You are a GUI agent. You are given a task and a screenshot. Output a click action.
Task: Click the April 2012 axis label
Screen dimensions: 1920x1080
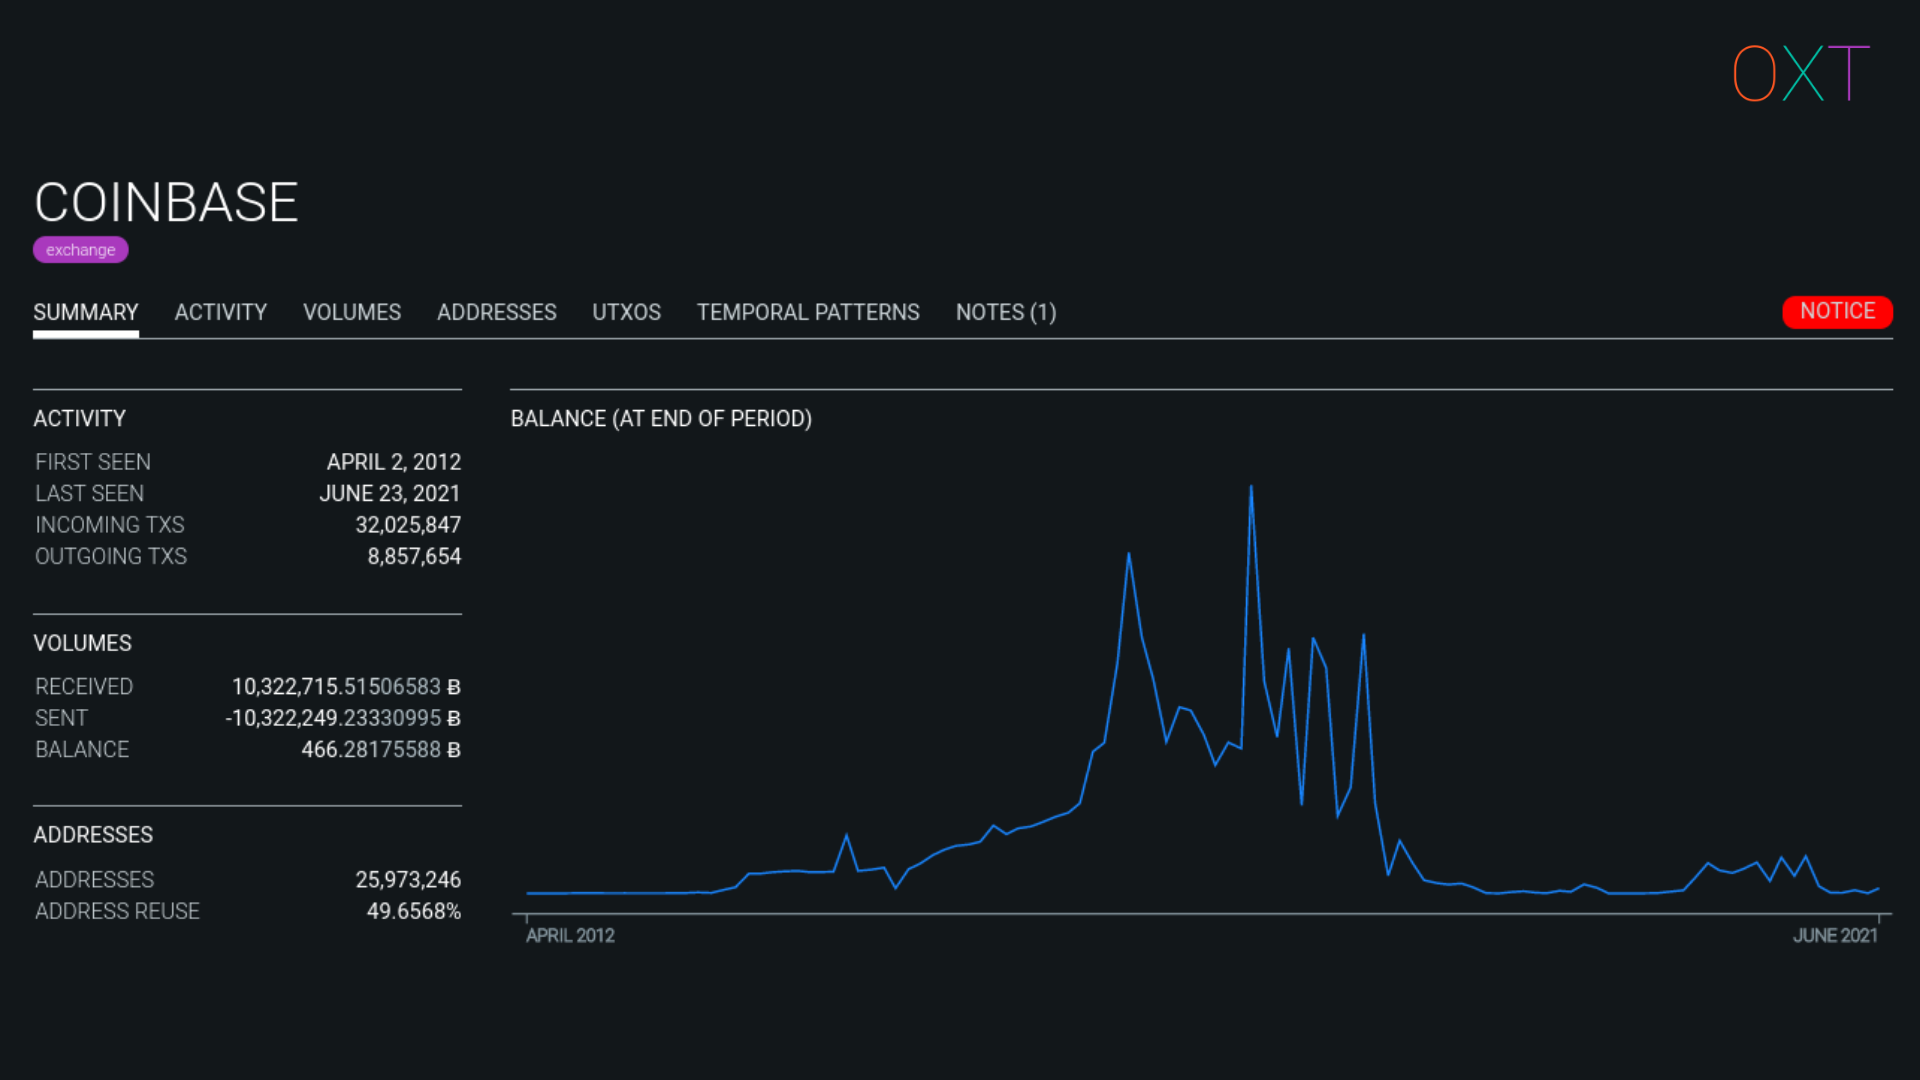pos(570,935)
